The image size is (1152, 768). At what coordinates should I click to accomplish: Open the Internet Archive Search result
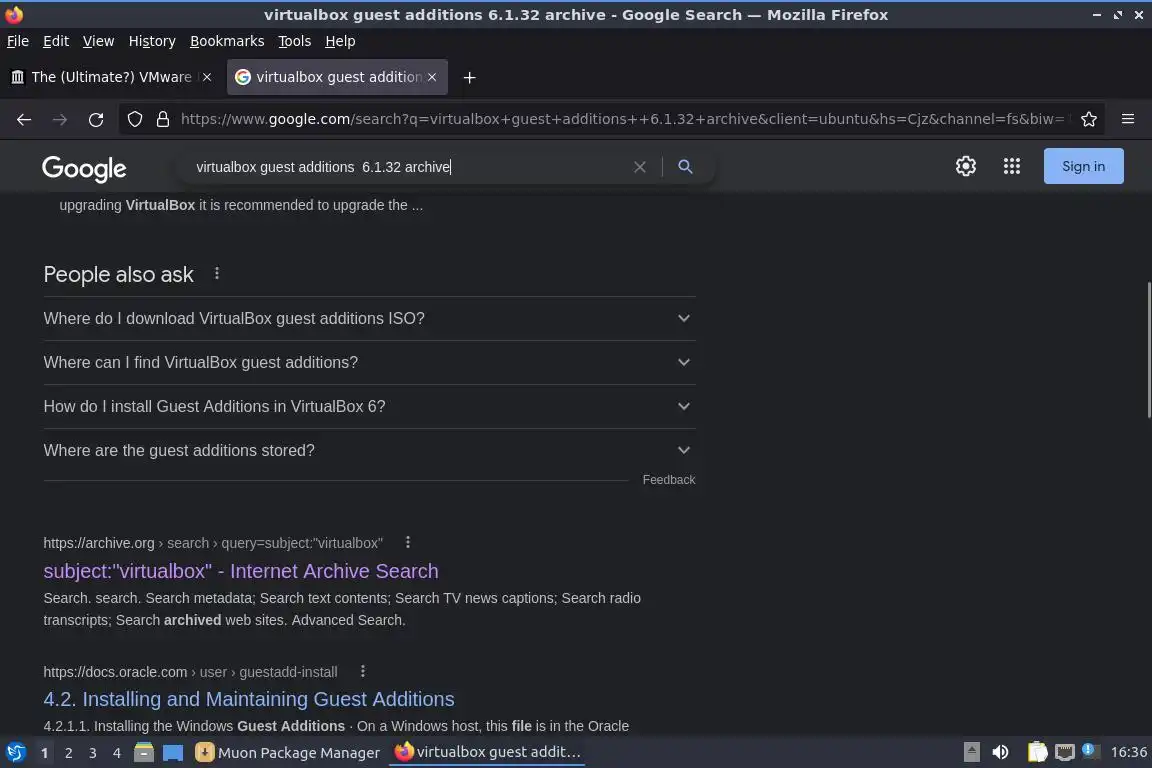[x=241, y=571]
